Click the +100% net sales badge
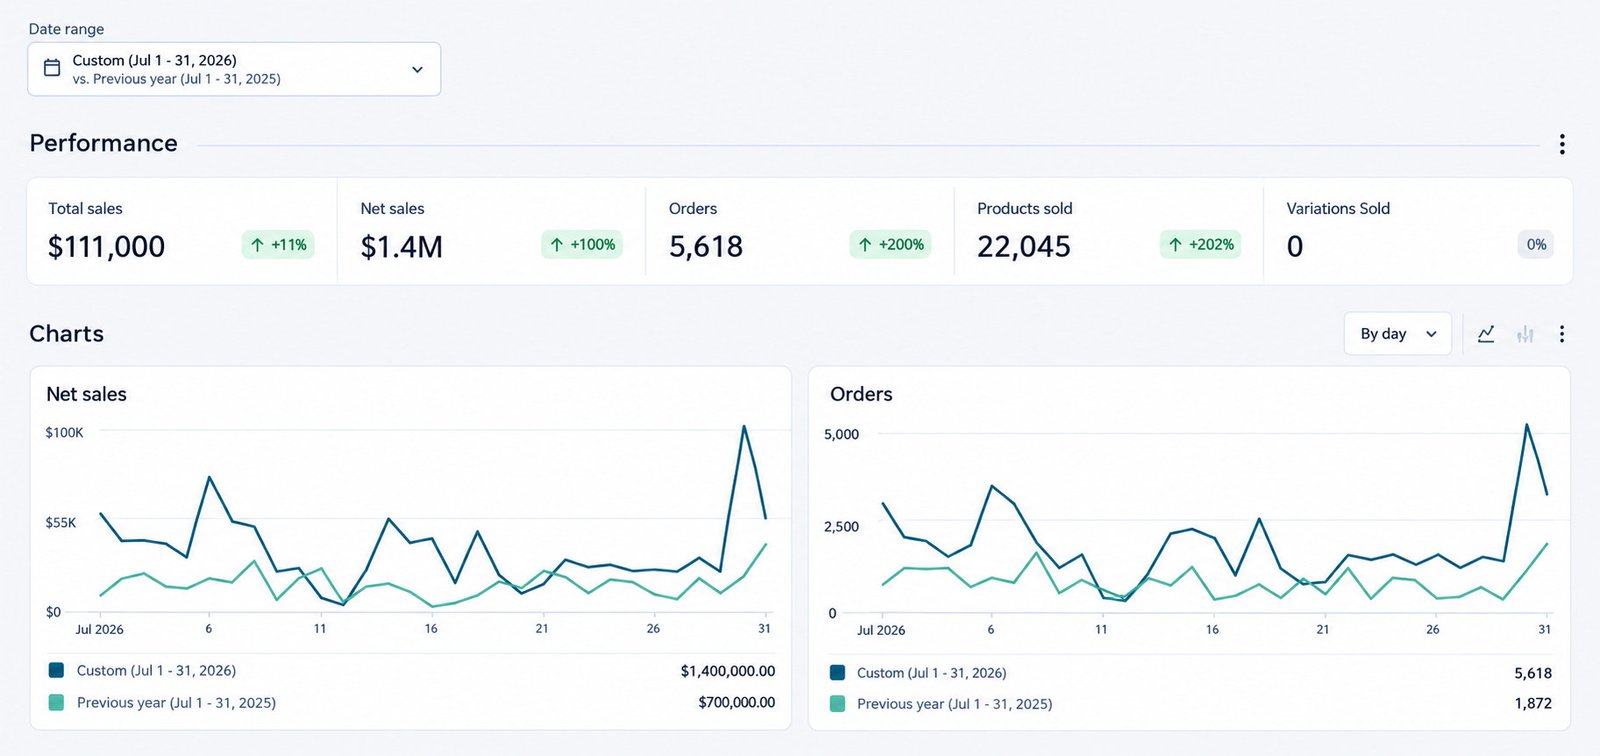Screen dimensions: 1600x756 (582, 245)
